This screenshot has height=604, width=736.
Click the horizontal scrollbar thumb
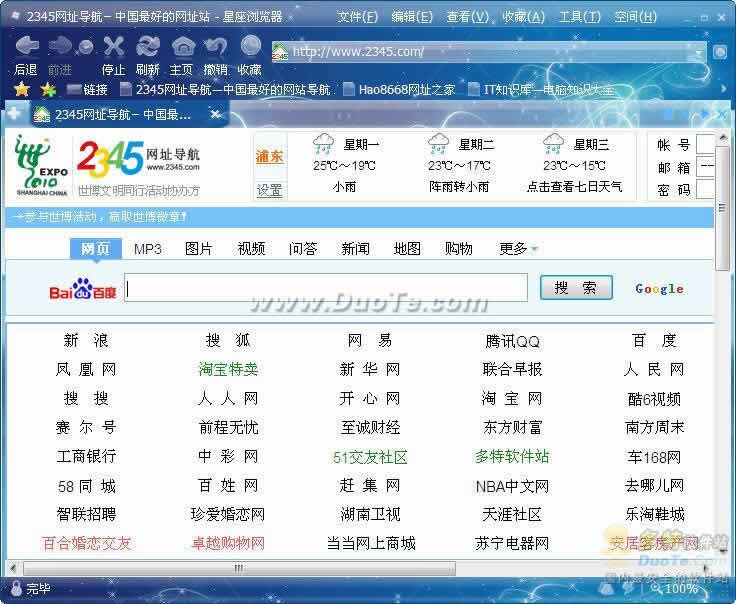[x=239, y=568]
